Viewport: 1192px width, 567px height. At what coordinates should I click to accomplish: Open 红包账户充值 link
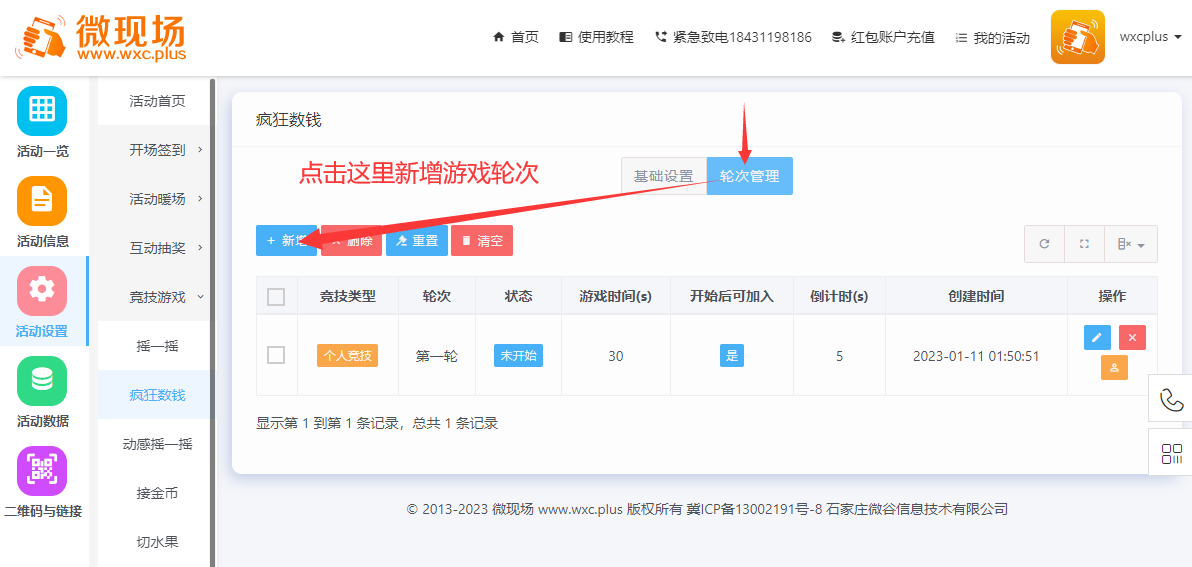pyautogui.click(x=883, y=37)
